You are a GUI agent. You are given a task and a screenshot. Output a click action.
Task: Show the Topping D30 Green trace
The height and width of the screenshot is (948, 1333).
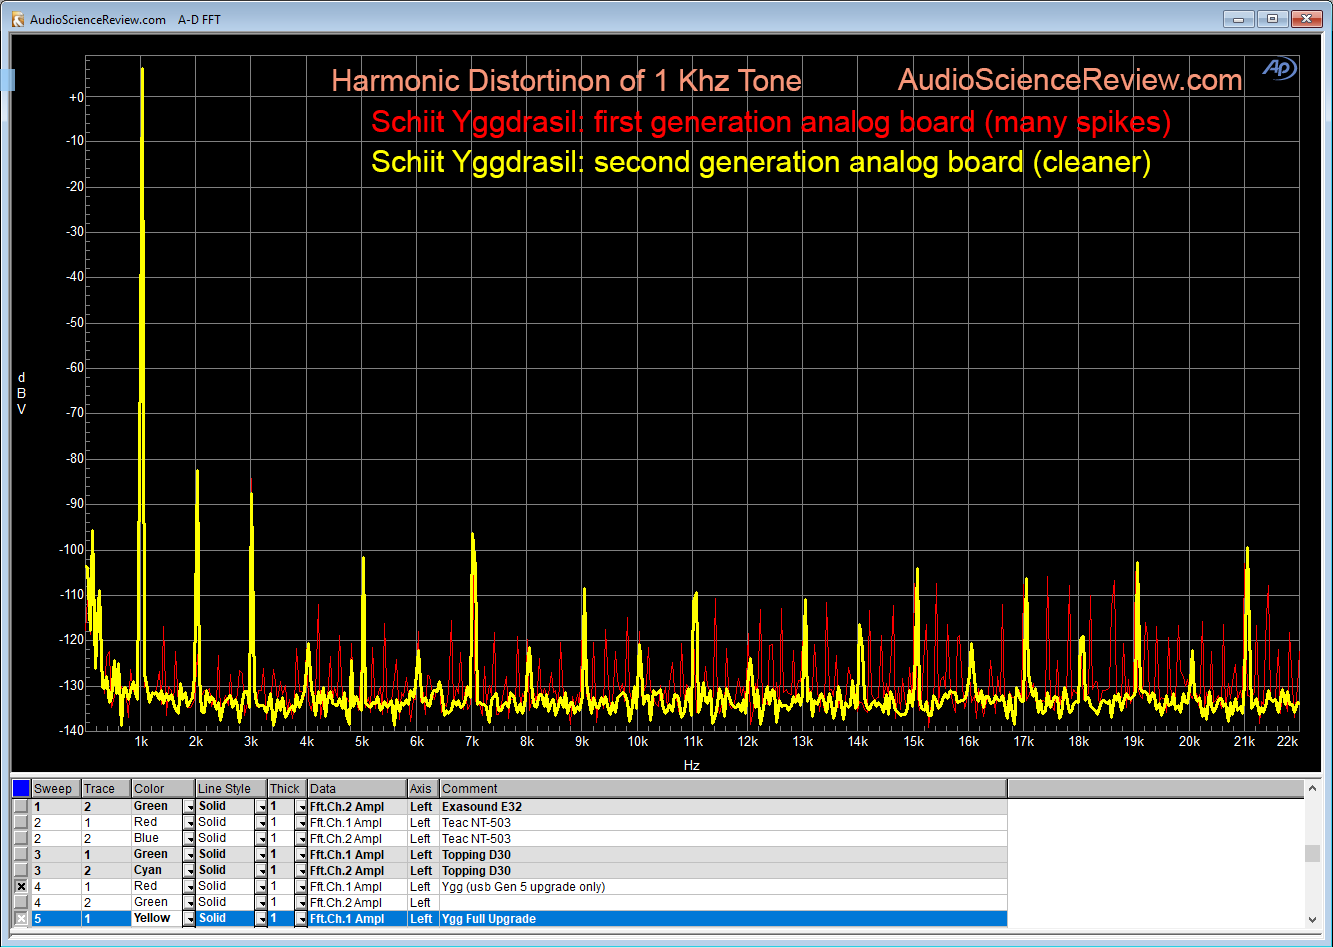point(21,854)
